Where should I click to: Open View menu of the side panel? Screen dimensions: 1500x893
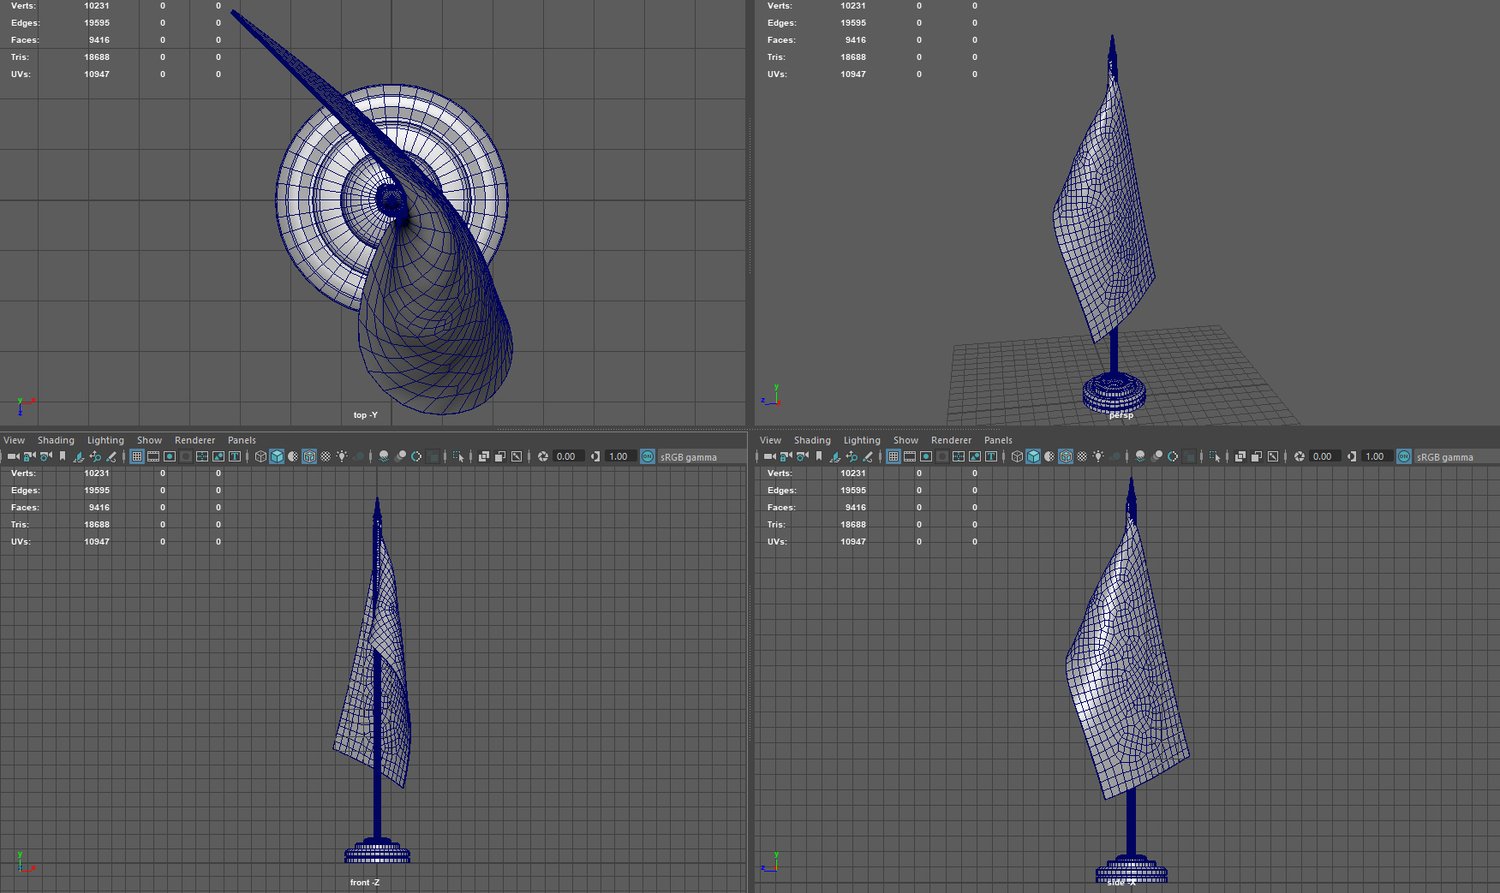point(770,440)
